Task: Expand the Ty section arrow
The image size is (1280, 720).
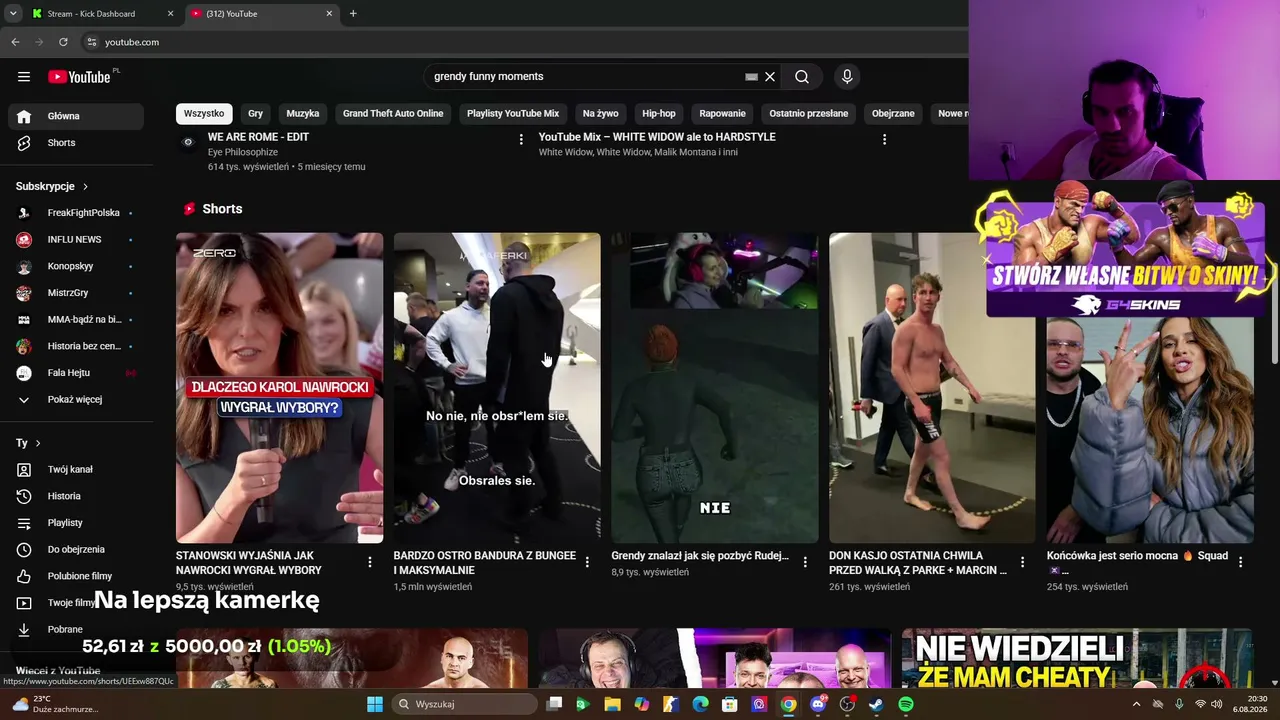Action: coord(38,443)
